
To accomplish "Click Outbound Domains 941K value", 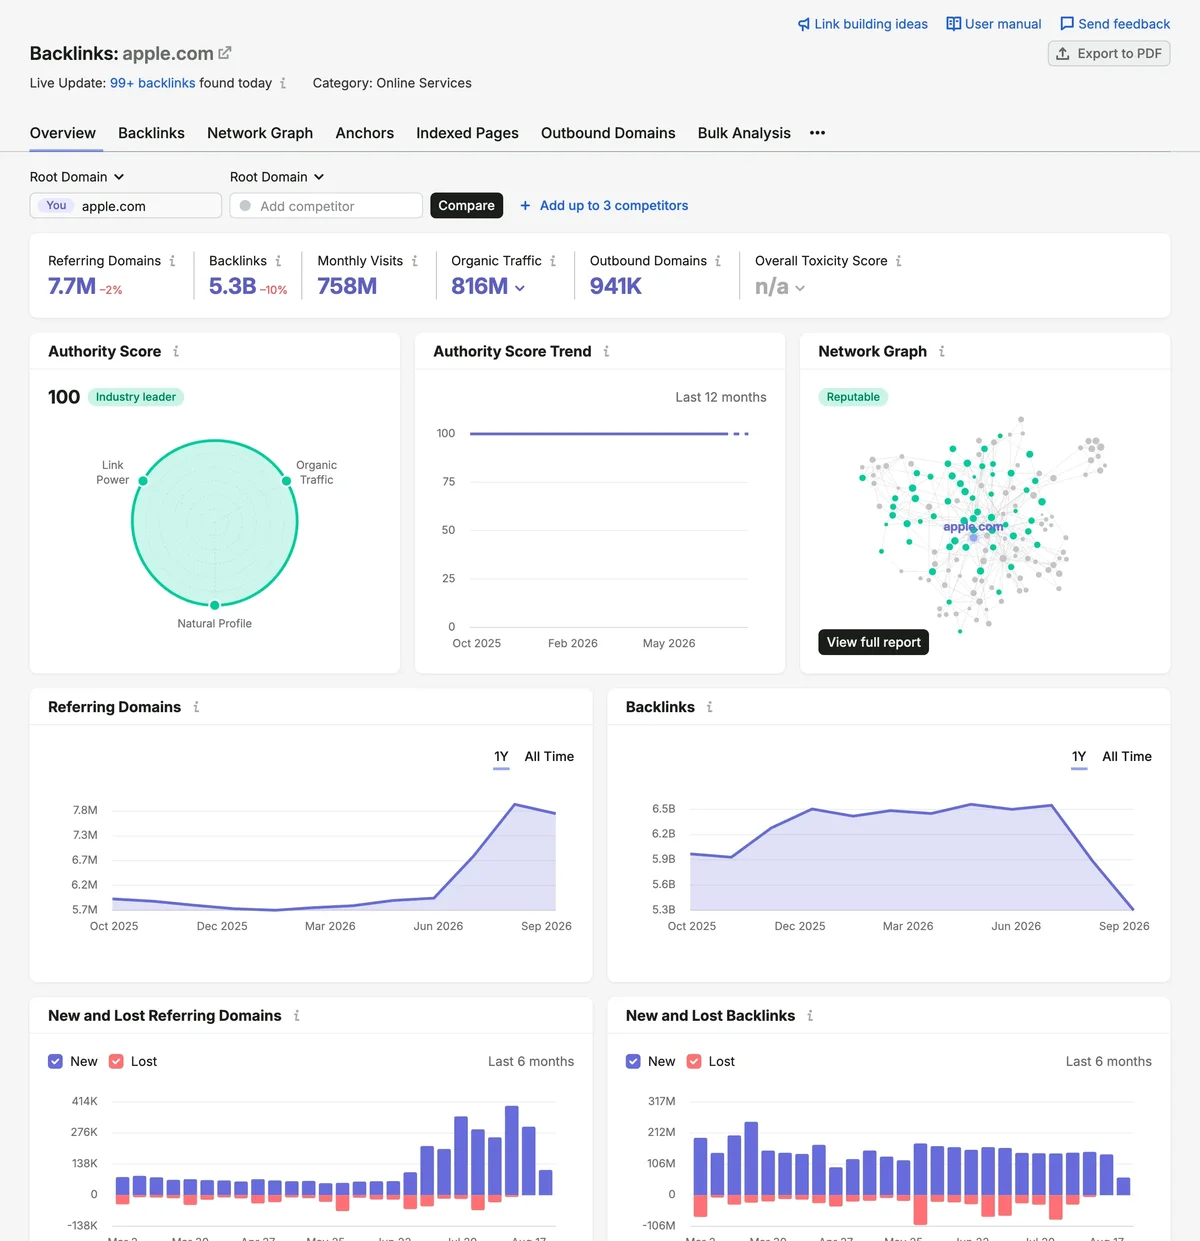I will (x=616, y=286).
